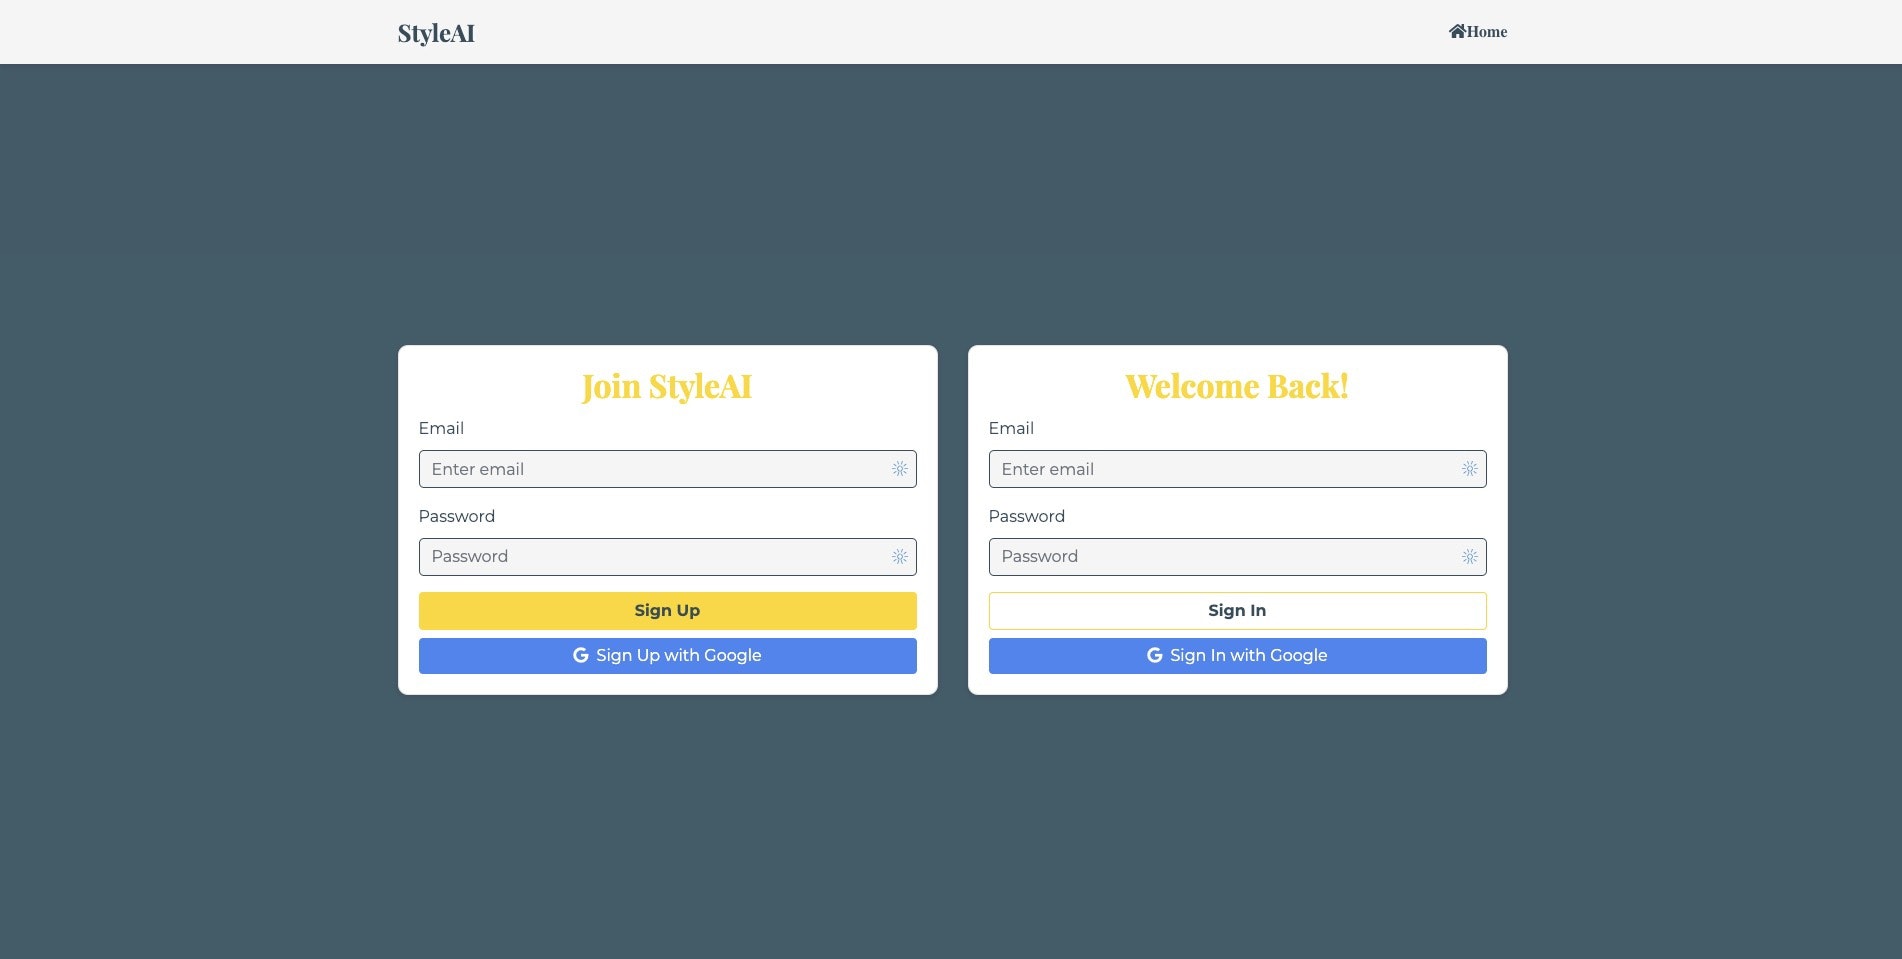Click the Email label in Welcome Back card
The width and height of the screenshot is (1902, 959).
click(1011, 428)
